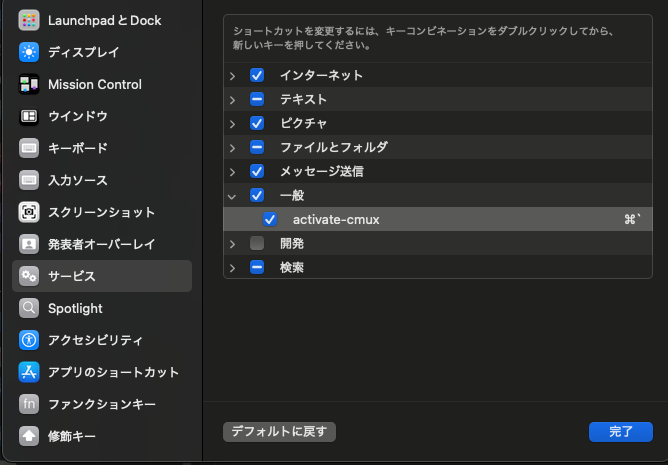
Task: Uncheck the インターネット checkbox
Action: pos(257,75)
